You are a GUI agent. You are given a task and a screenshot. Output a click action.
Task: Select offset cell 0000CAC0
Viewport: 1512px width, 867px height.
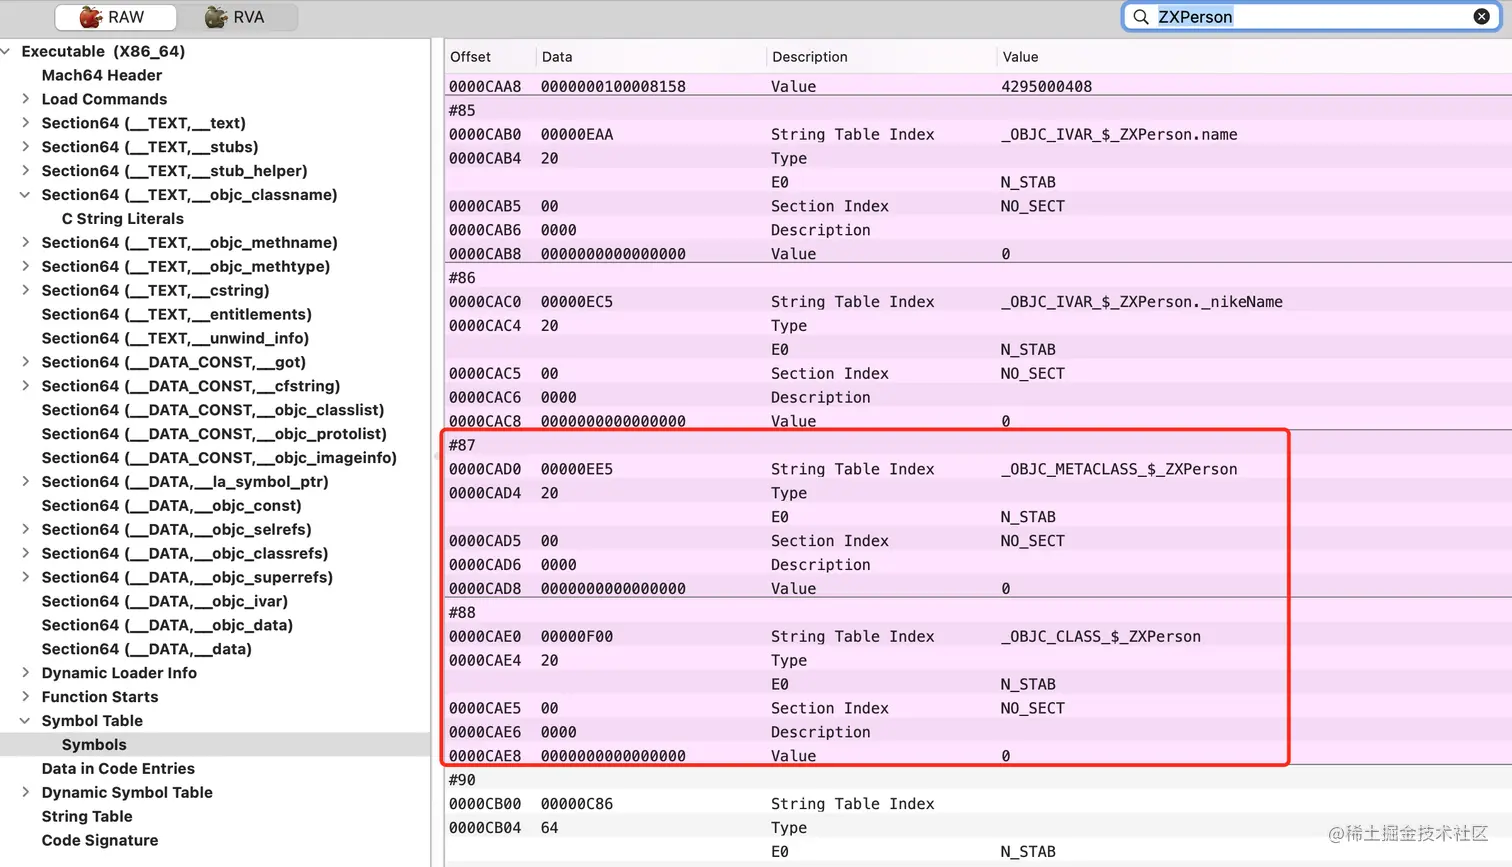pos(485,302)
